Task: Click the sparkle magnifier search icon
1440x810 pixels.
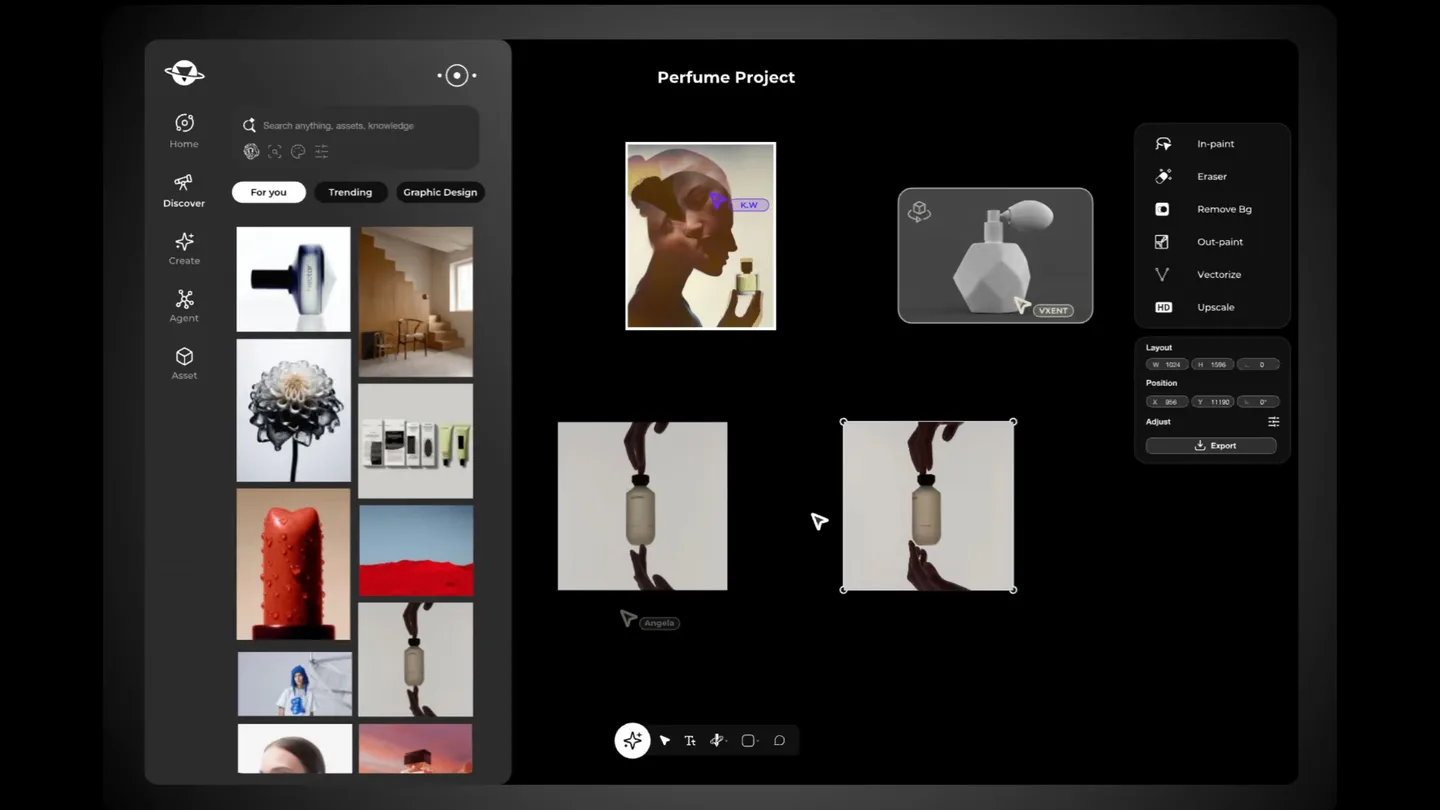Action: [x=249, y=125]
